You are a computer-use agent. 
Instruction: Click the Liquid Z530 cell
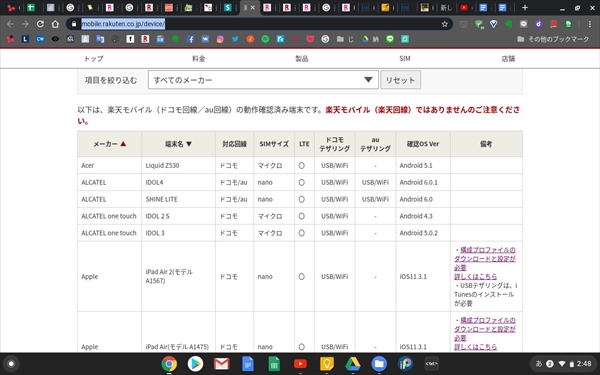[x=178, y=165]
